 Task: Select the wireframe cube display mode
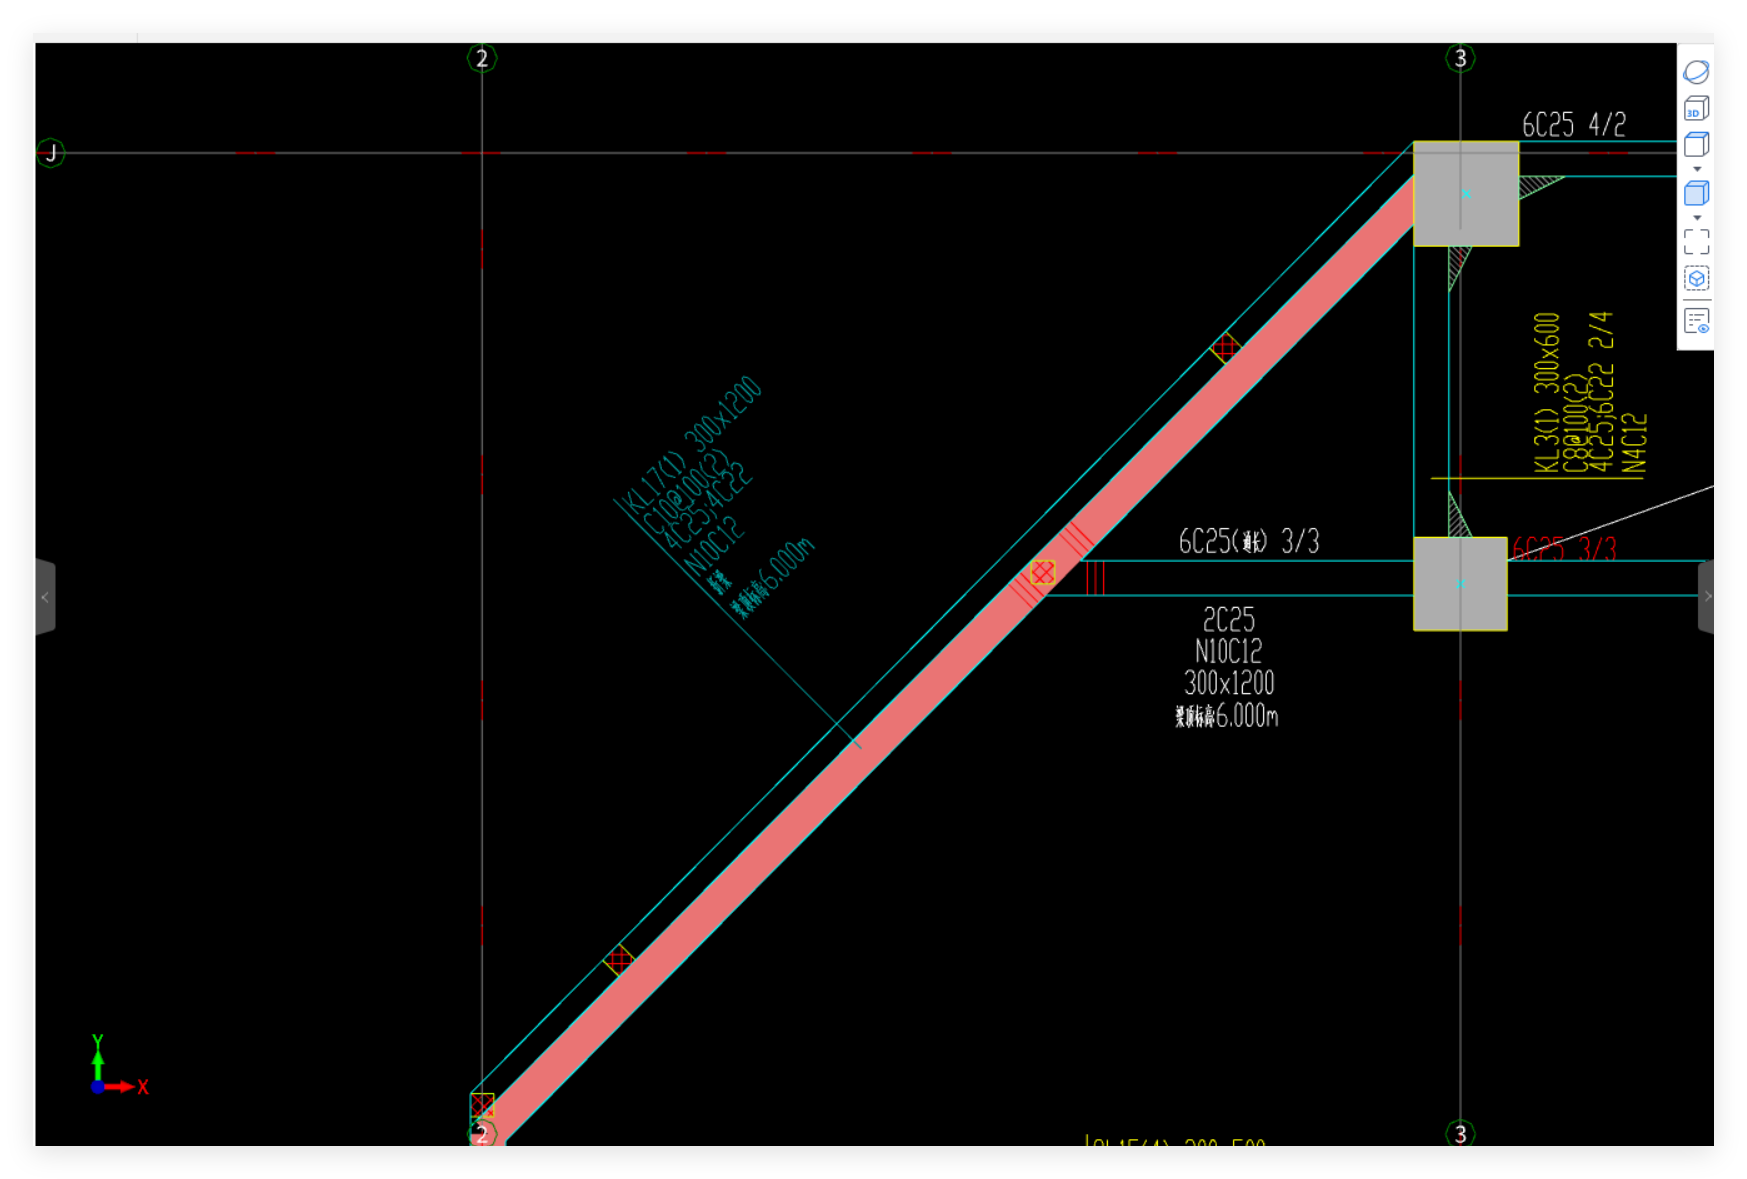click(1696, 145)
